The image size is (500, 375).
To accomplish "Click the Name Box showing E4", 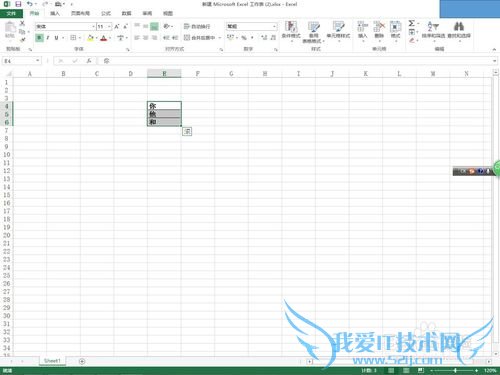I will [x=21, y=61].
